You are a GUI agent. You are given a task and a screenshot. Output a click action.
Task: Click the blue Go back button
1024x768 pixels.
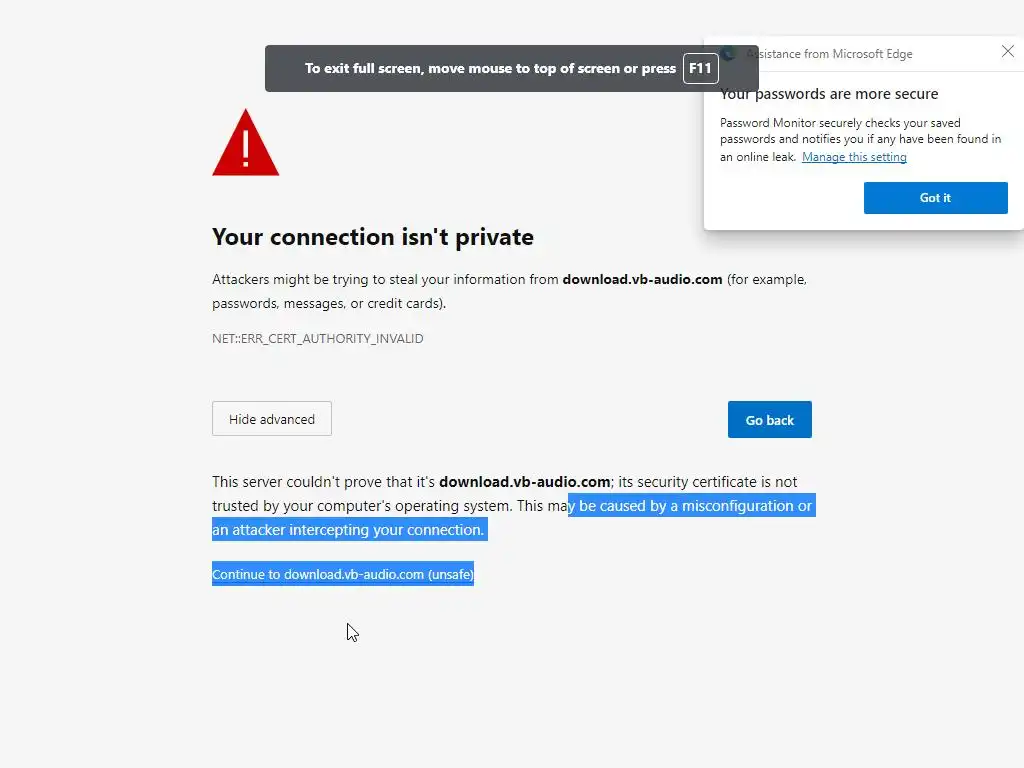click(769, 420)
